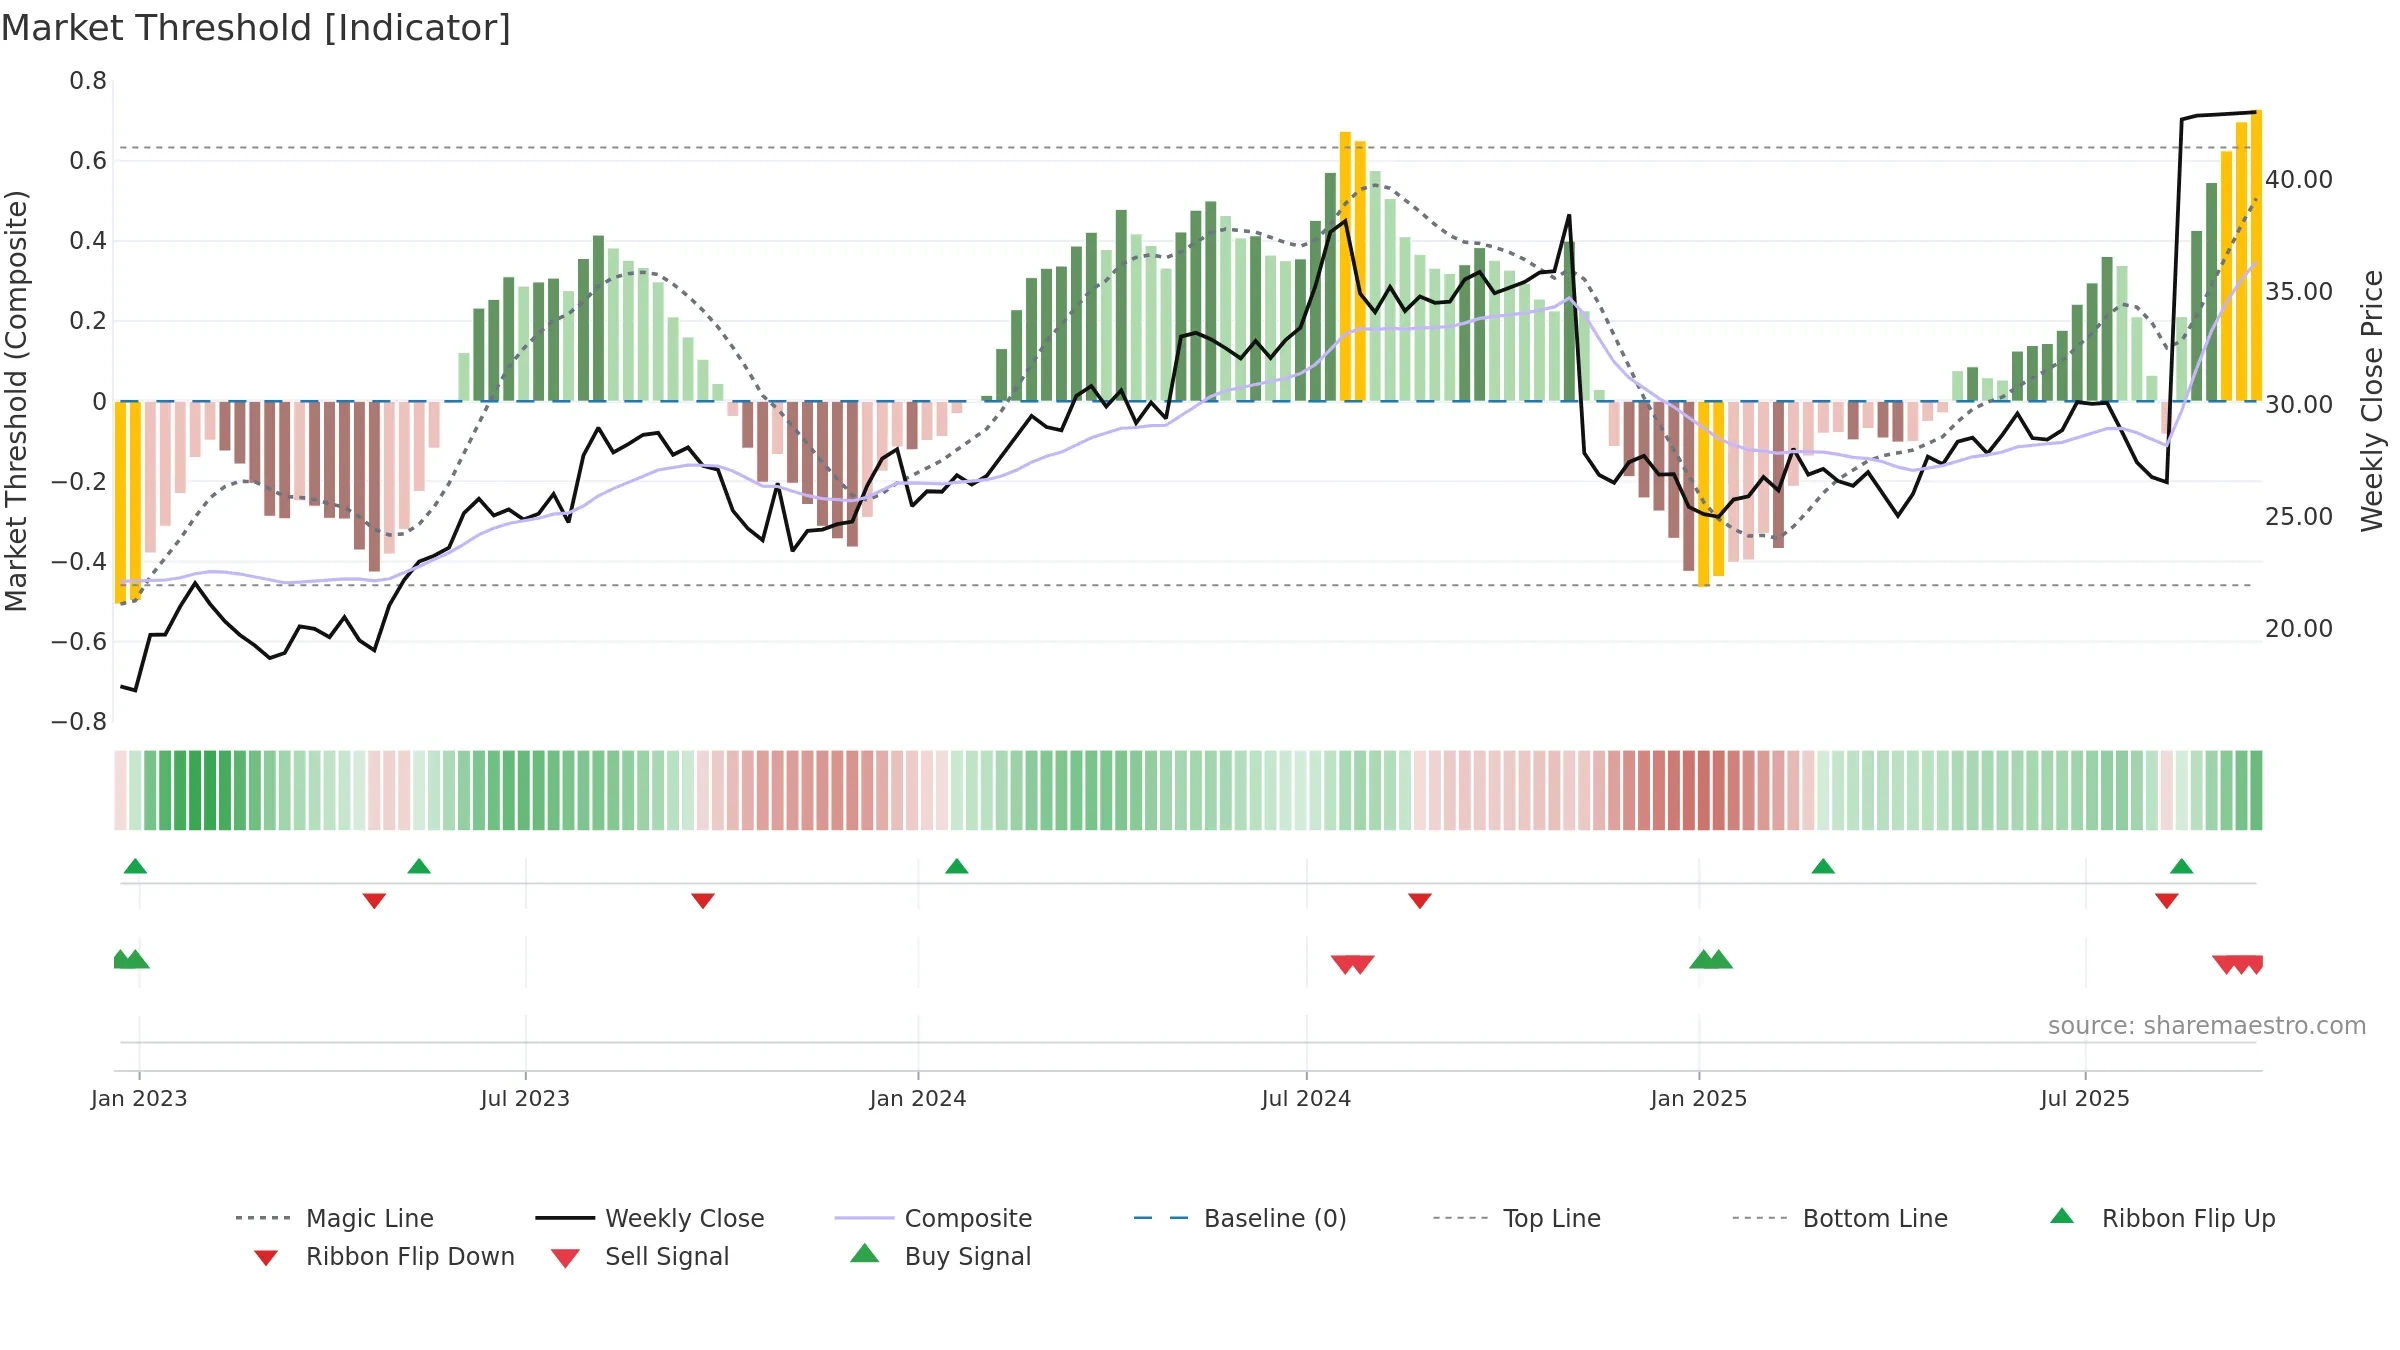Click the 40.00 price axis label
This screenshot has height=1350, width=2400.
click(x=2299, y=179)
